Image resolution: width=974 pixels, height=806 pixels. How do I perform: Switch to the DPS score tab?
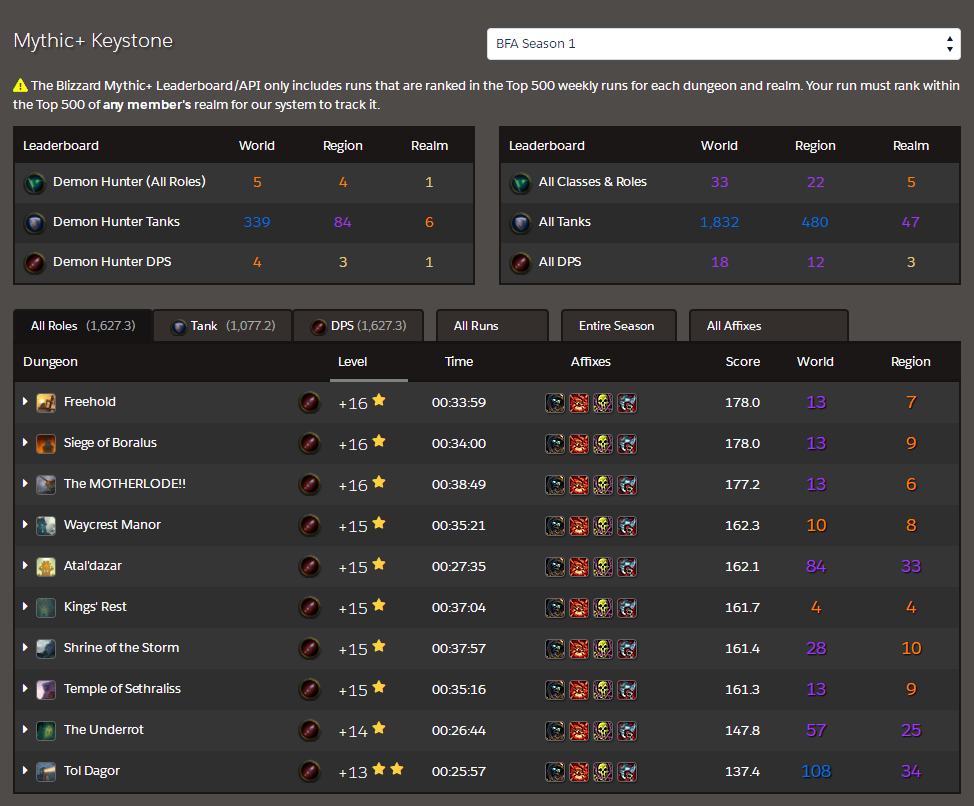(358, 326)
